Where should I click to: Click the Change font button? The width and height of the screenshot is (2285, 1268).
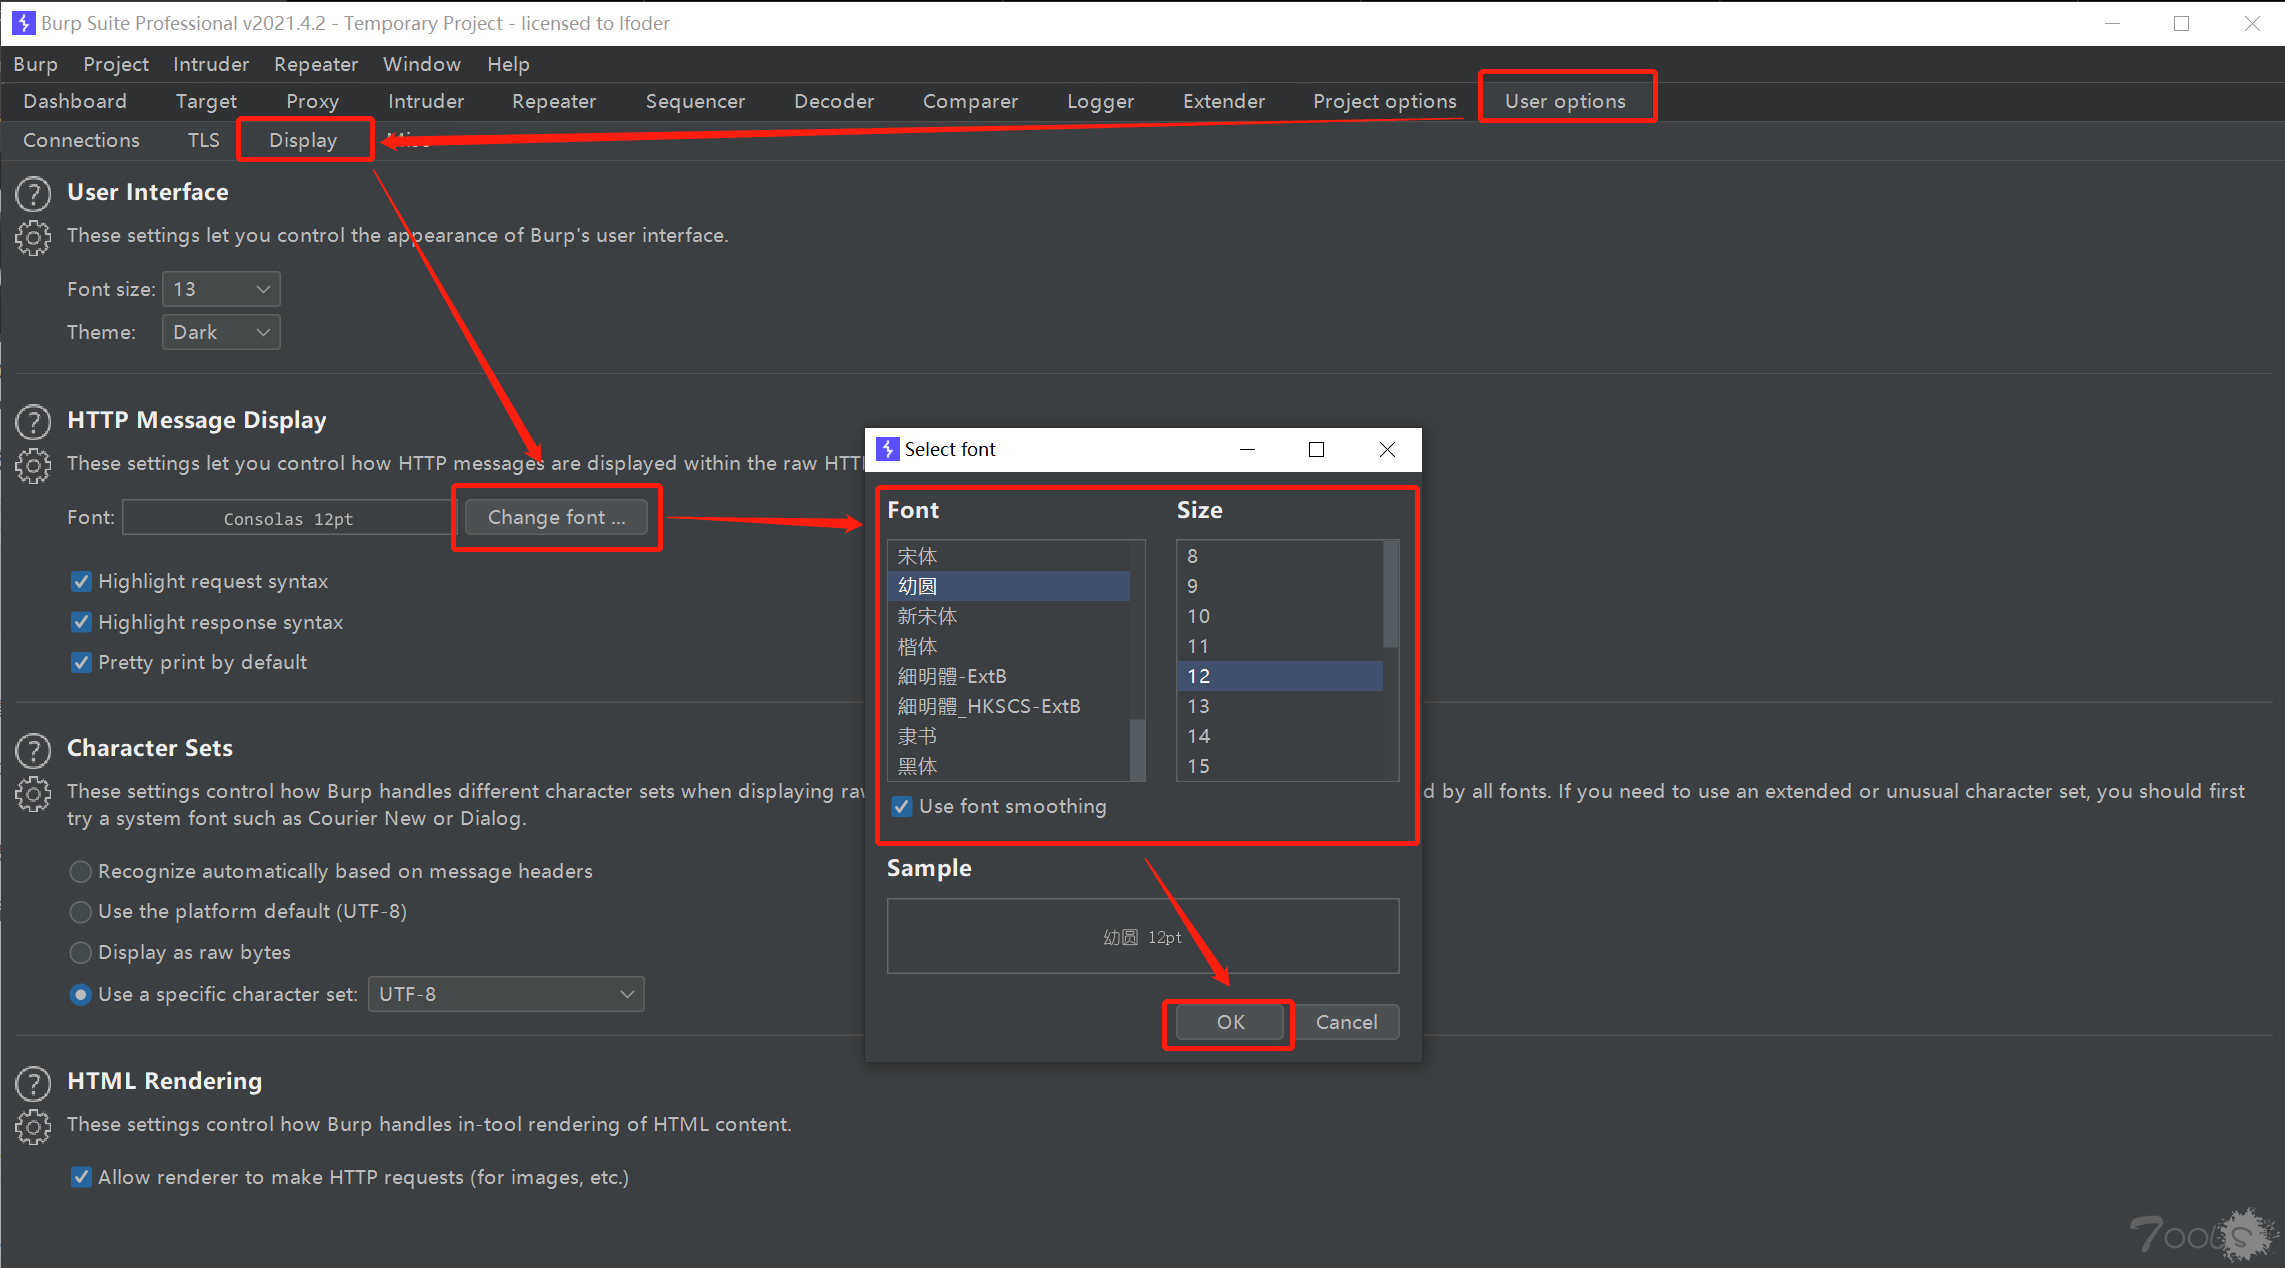[x=556, y=517]
